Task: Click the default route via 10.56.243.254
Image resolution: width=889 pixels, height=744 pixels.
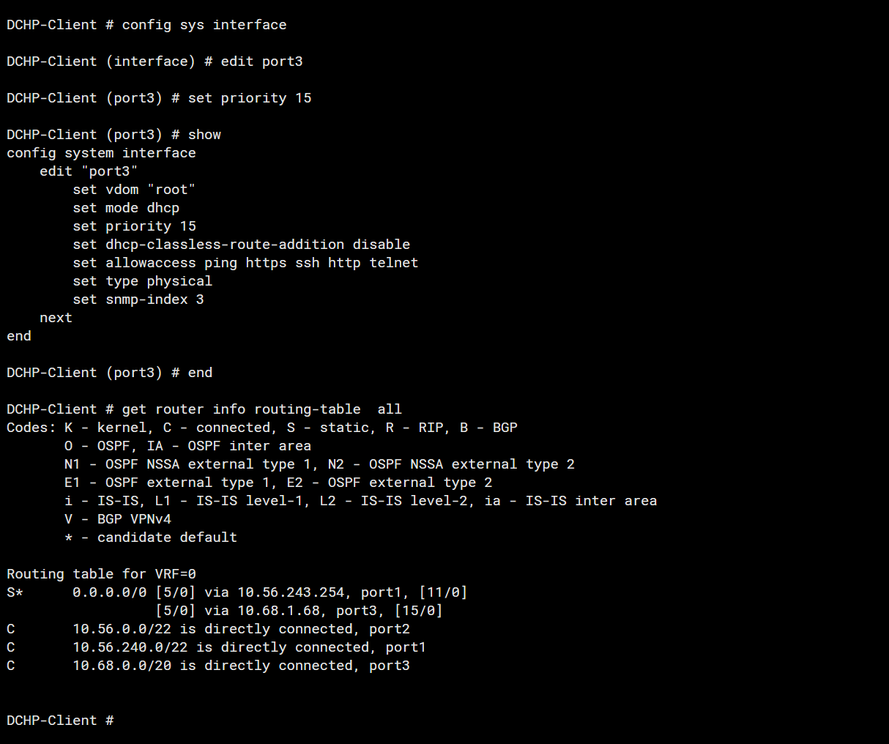Action: [269, 592]
